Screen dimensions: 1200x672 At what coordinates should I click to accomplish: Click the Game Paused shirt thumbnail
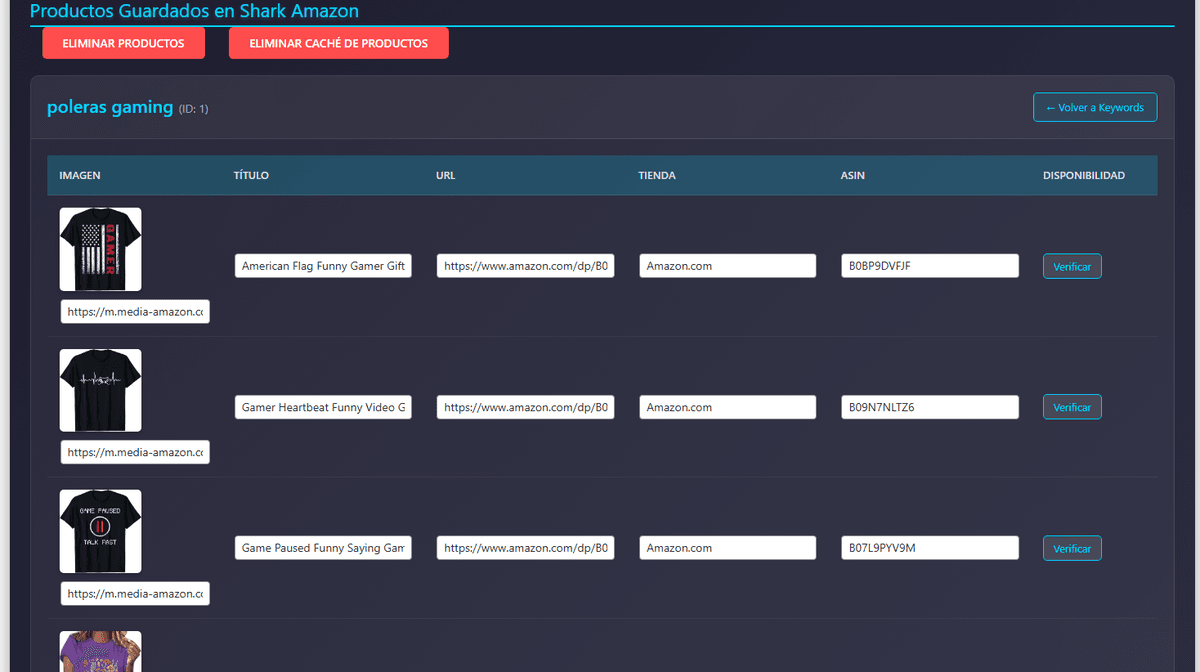100,531
